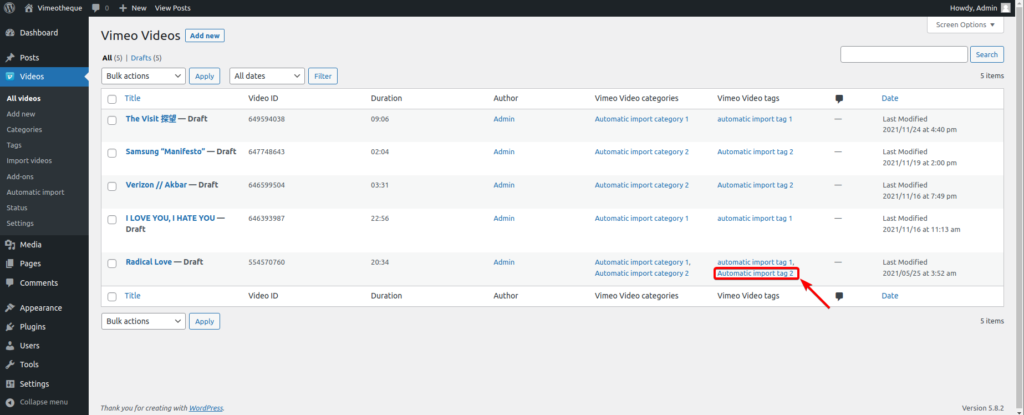
Task: Expand Screen Options panel
Action: point(965,25)
